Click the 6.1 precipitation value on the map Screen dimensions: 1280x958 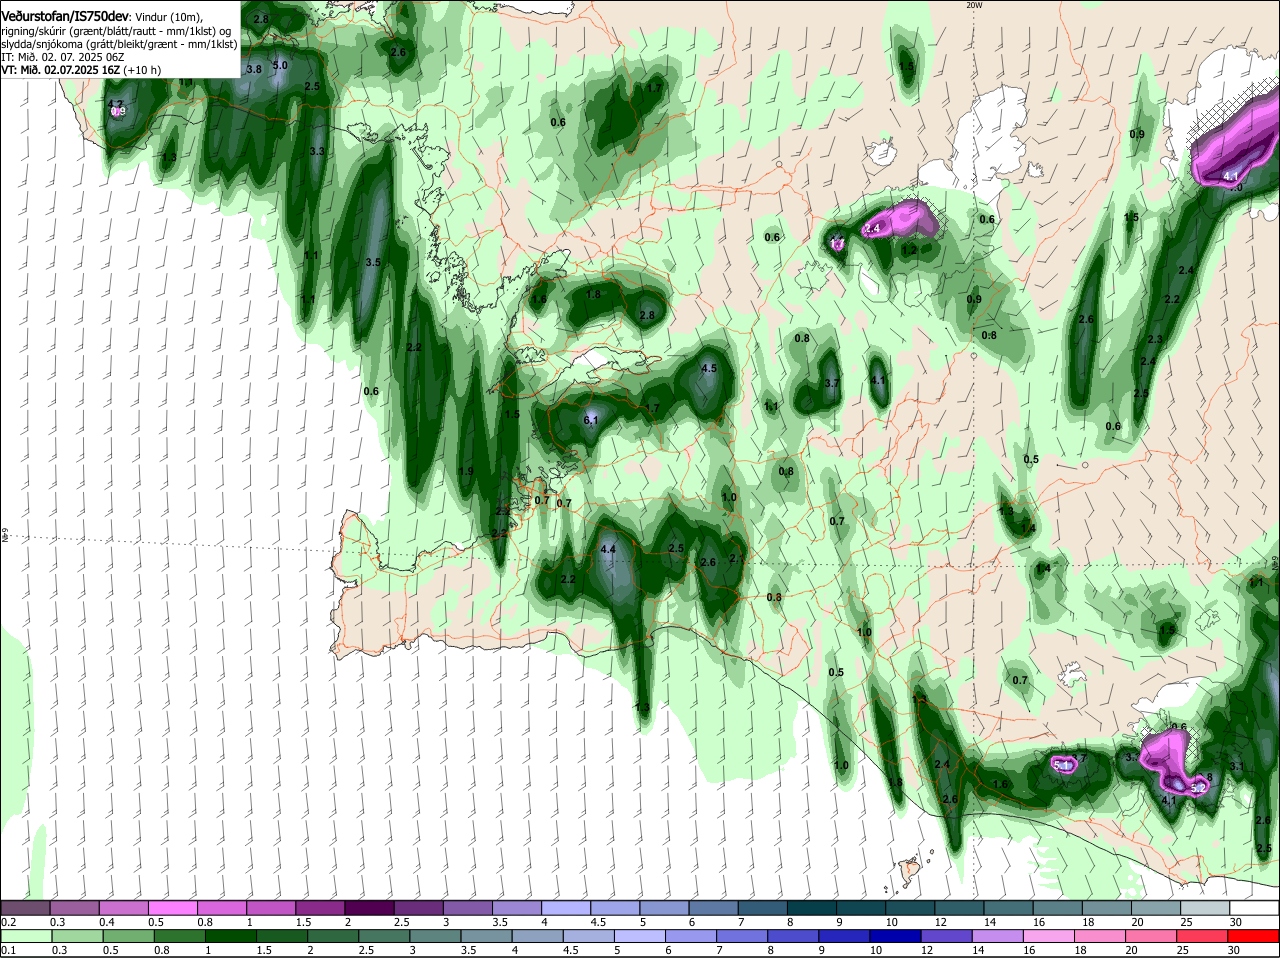coord(590,420)
